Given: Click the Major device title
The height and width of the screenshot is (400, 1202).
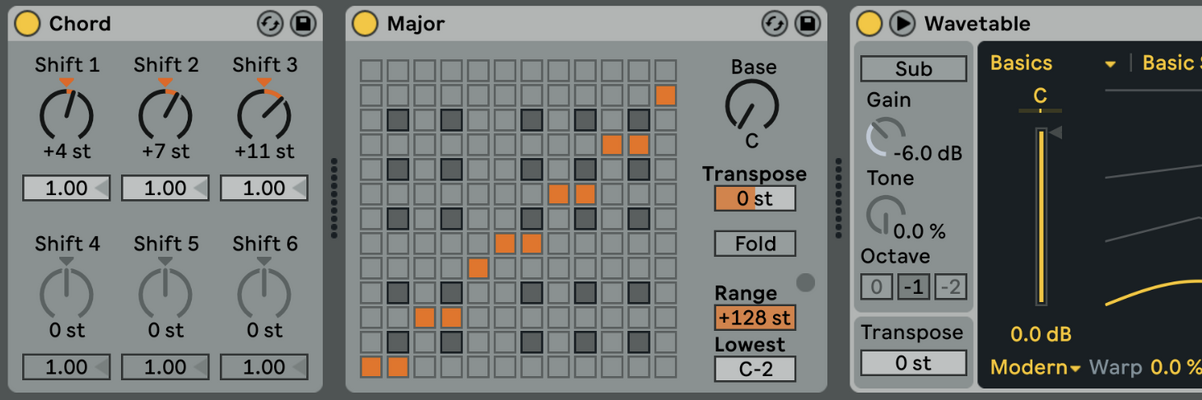Looking at the screenshot, I should (x=416, y=23).
